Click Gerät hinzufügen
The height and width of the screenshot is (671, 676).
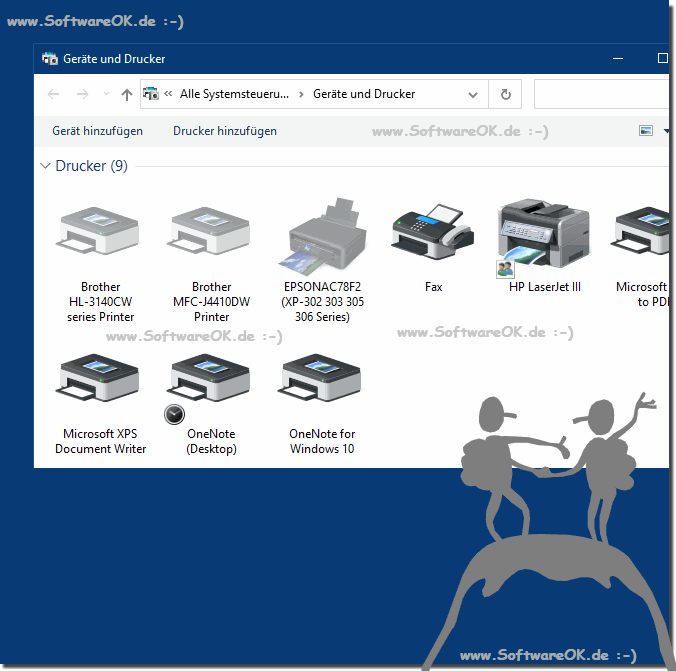97,131
